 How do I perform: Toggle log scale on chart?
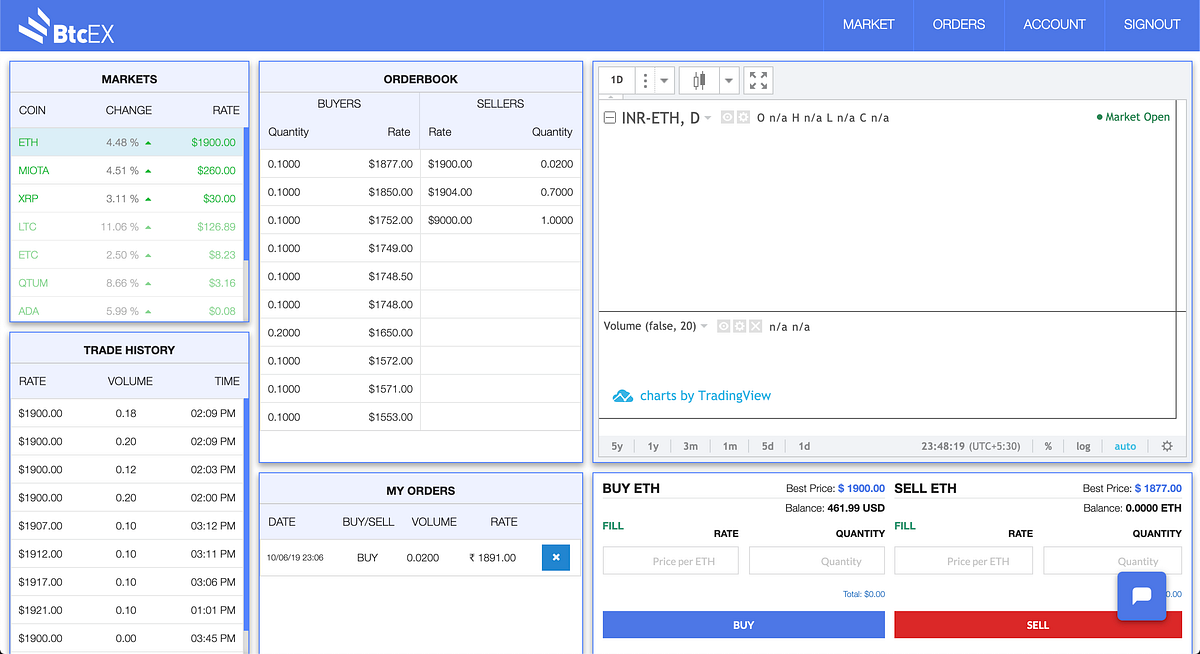click(1083, 446)
